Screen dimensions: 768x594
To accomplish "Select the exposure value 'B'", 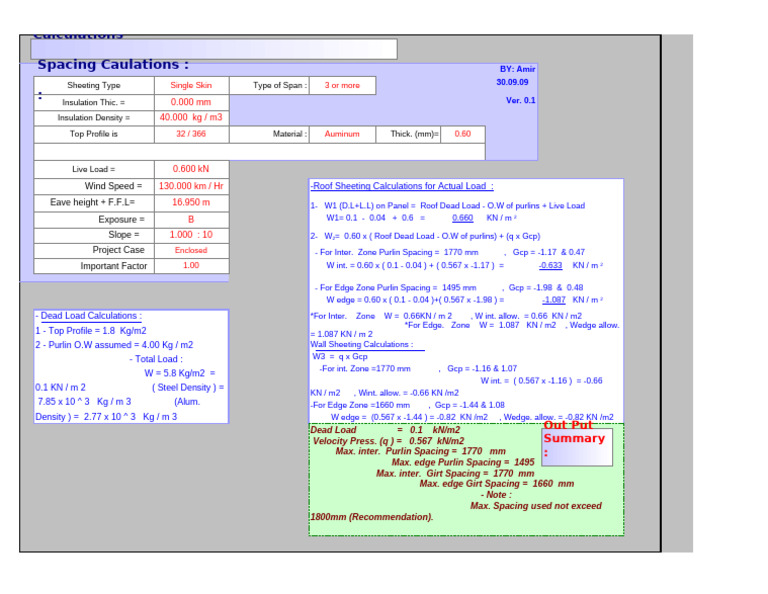I will coord(192,219).
